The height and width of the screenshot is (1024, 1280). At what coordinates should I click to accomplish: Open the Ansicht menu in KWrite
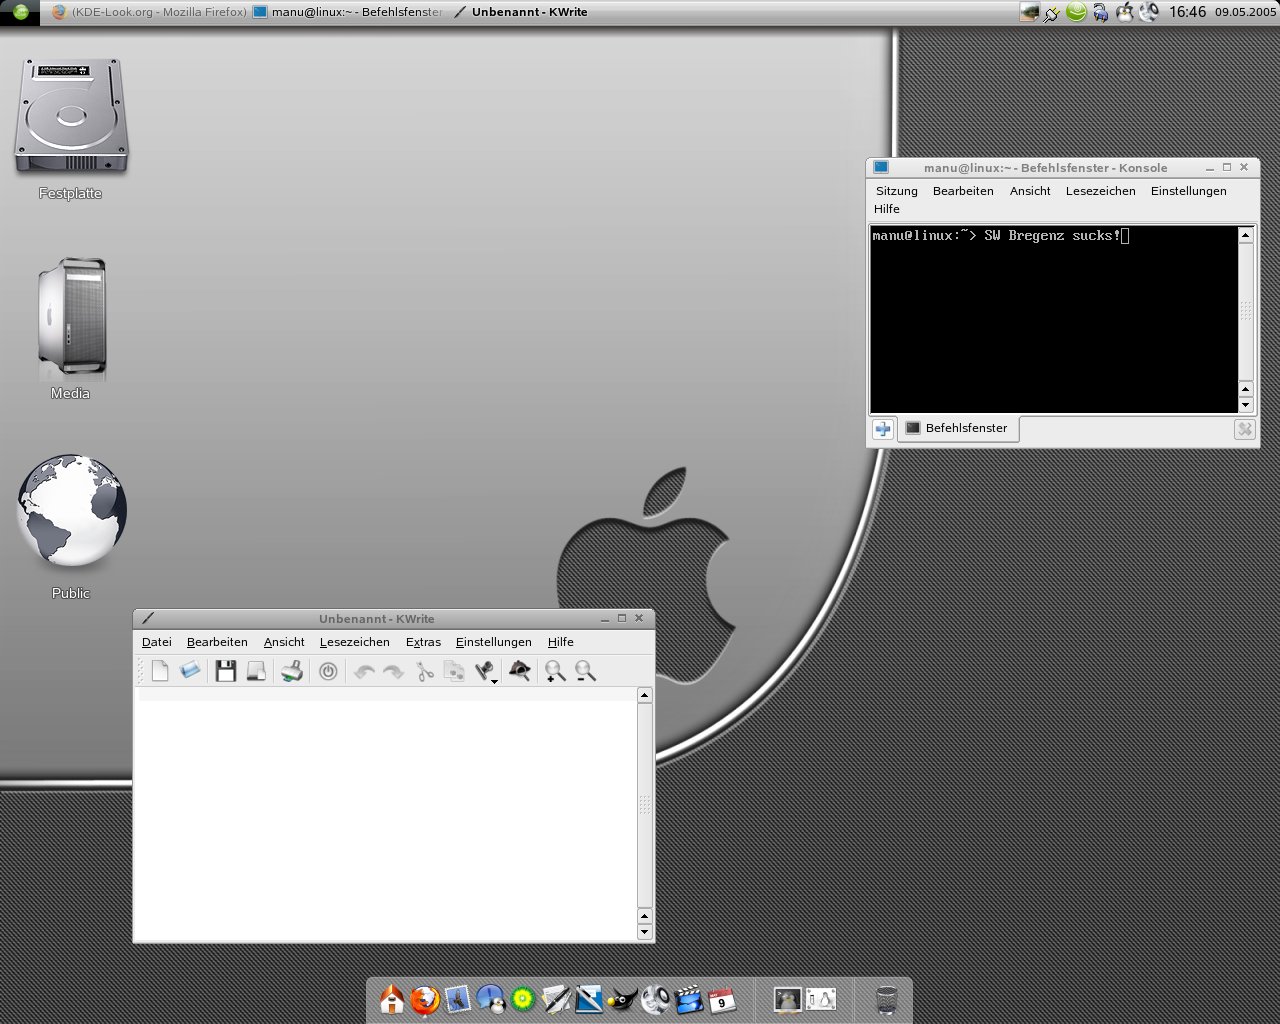coord(284,642)
